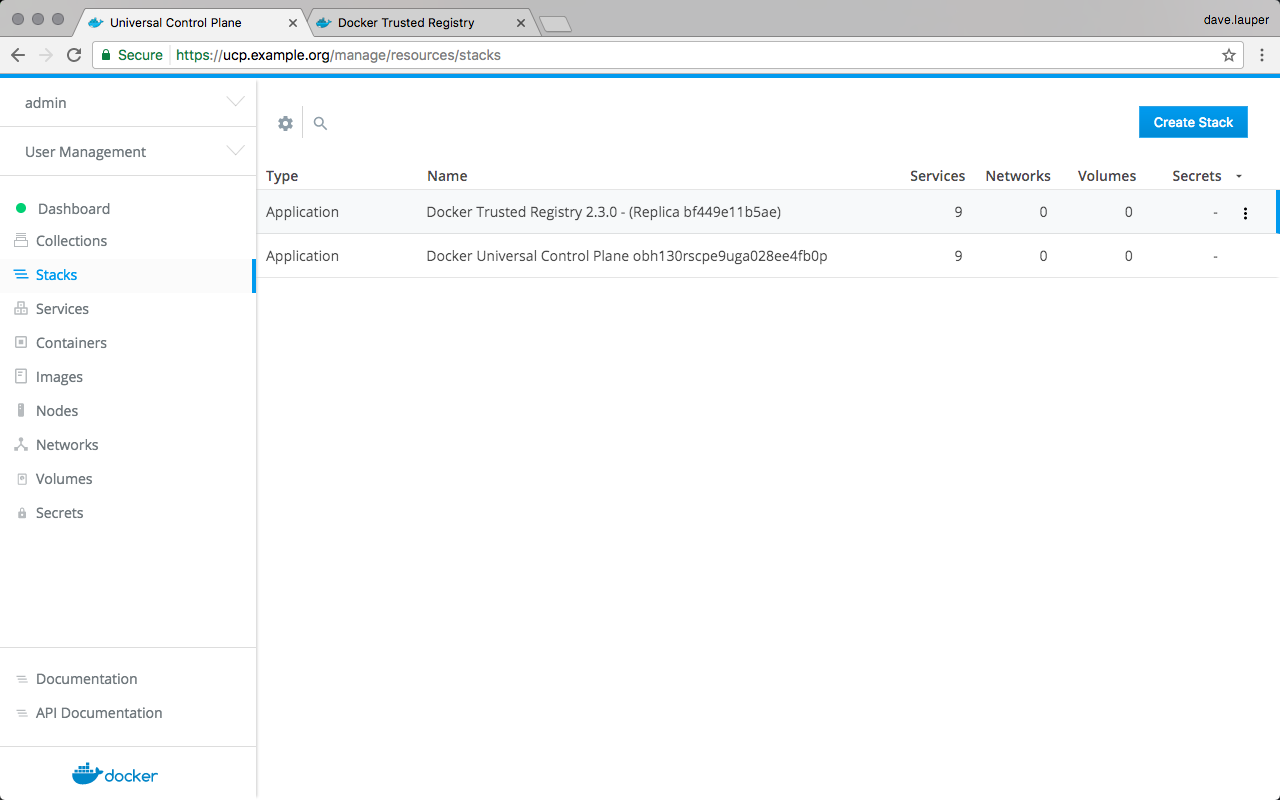
Task: Go to Dashboard in the sidebar
Action: 73,209
